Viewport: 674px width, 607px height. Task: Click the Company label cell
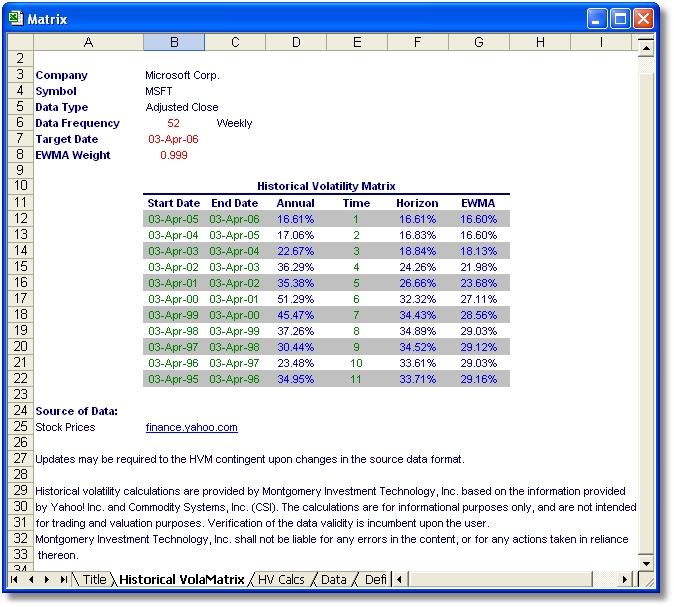61,75
